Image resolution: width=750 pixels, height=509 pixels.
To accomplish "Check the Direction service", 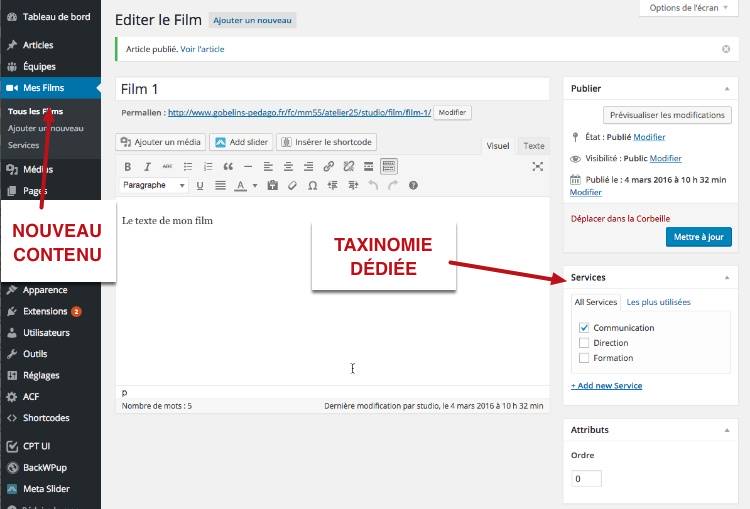I will tap(584, 343).
